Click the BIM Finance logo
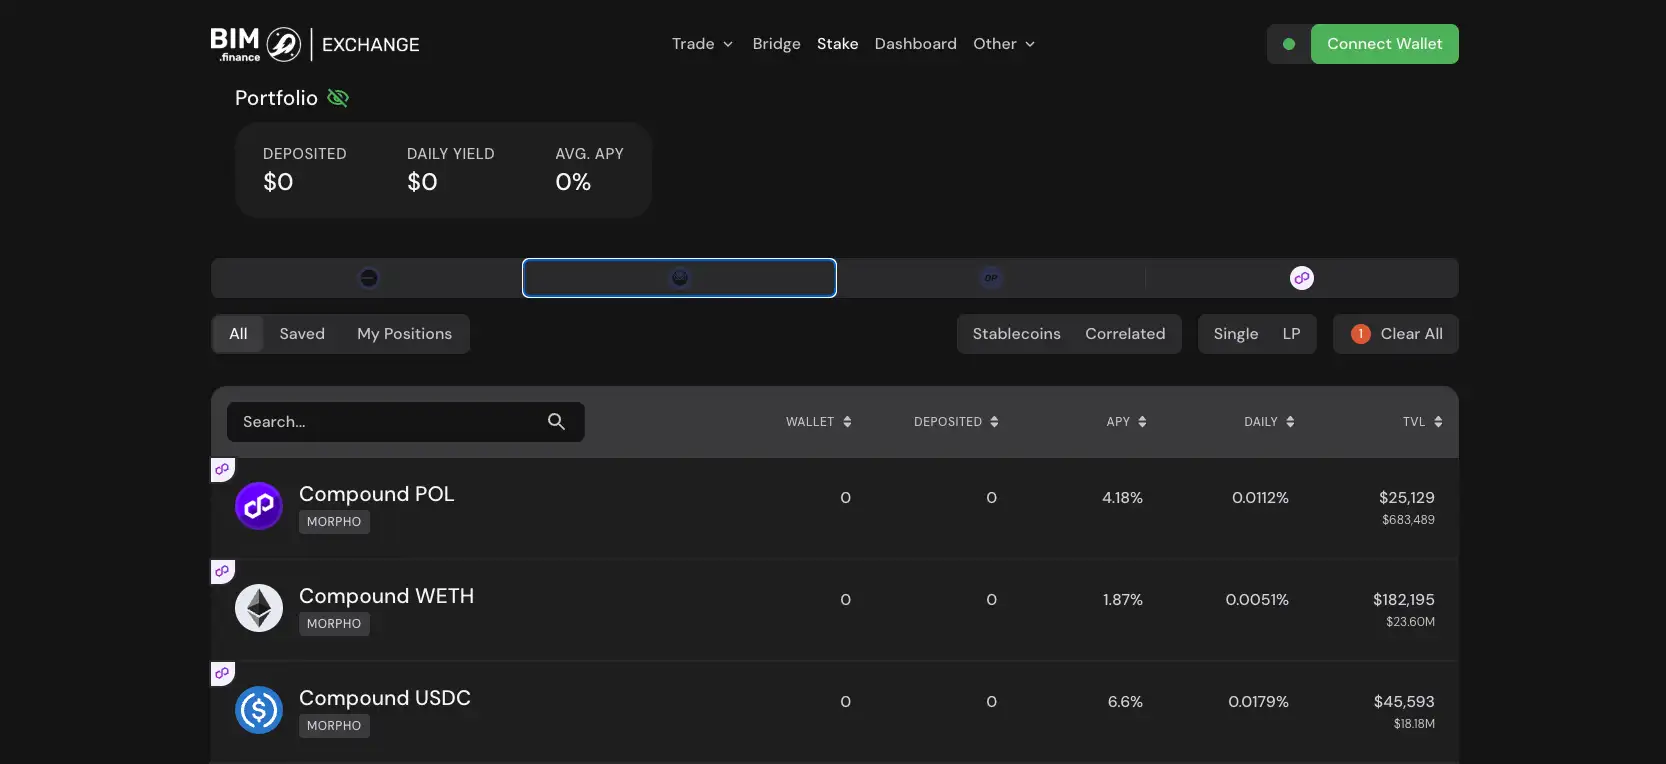Image resolution: width=1666 pixels, height=764 pixels. 256,44
